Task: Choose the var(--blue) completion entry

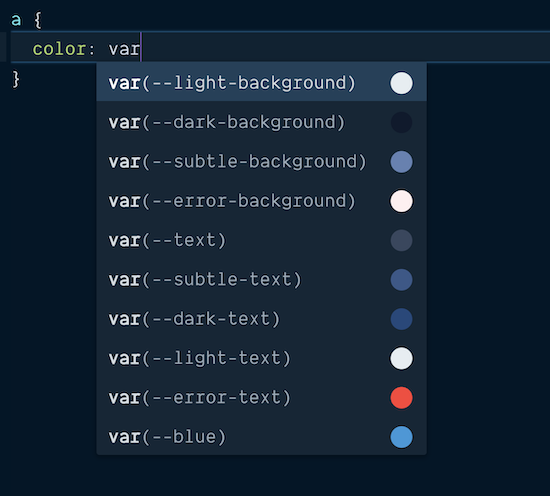Action: [261, 437]
